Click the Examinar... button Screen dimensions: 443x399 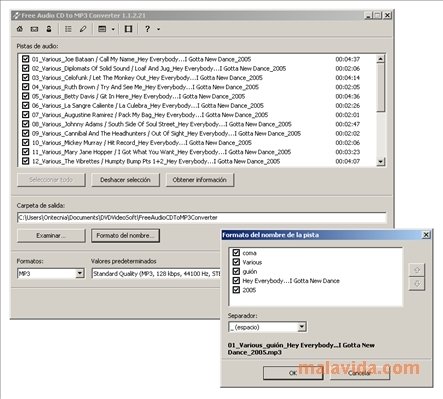click(51, 235)
